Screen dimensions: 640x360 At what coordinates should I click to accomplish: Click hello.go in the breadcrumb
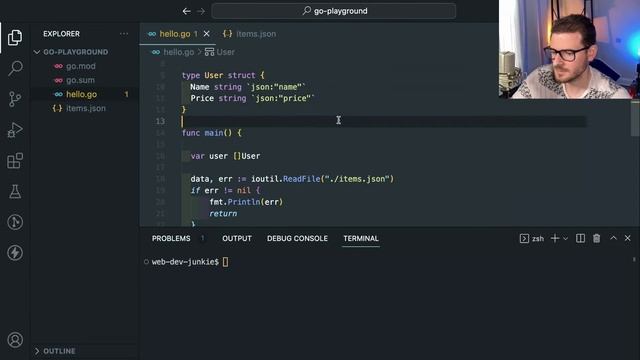(178, 52)
